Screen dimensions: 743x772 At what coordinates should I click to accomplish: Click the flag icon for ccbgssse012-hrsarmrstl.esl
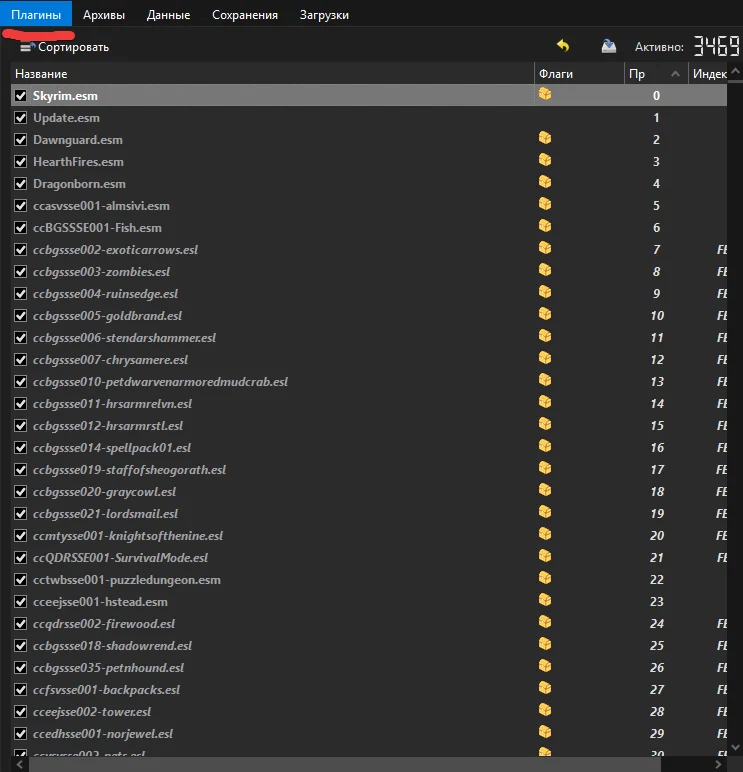(545, 423)
